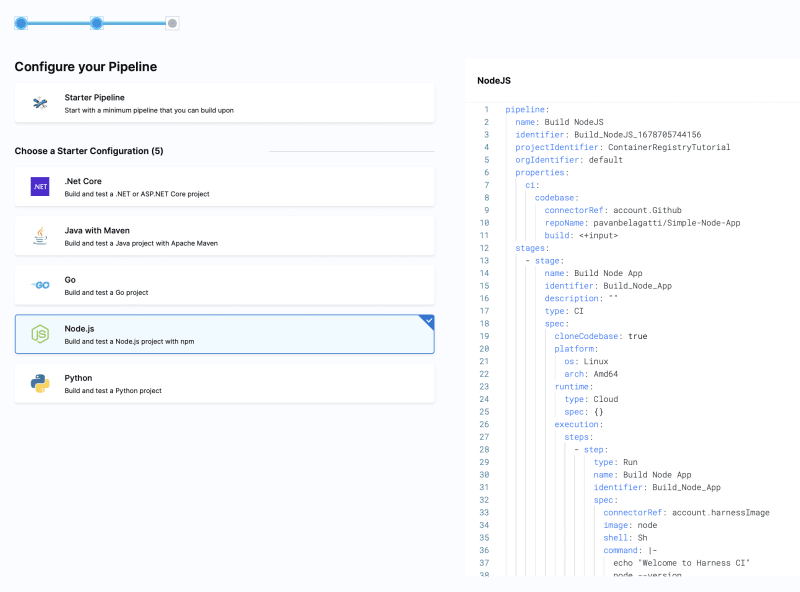Click line number 12 beside 'stages:'

coord(484,248)
